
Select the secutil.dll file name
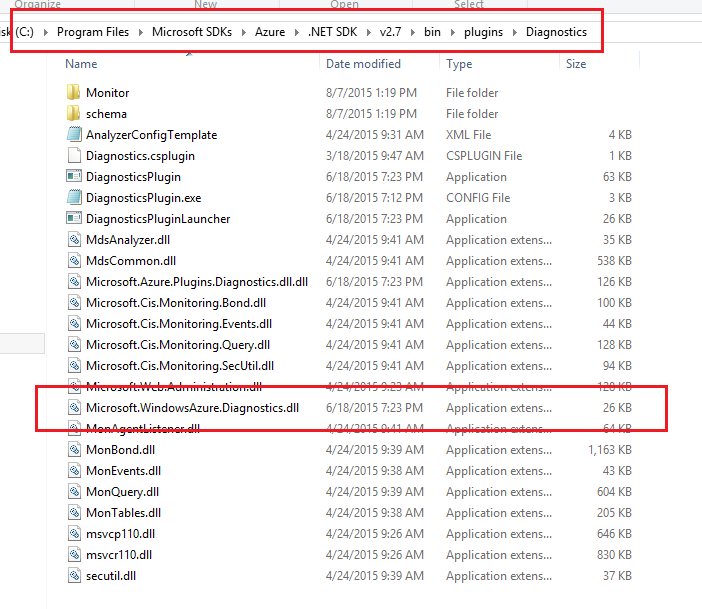click(x=111, y=576)
